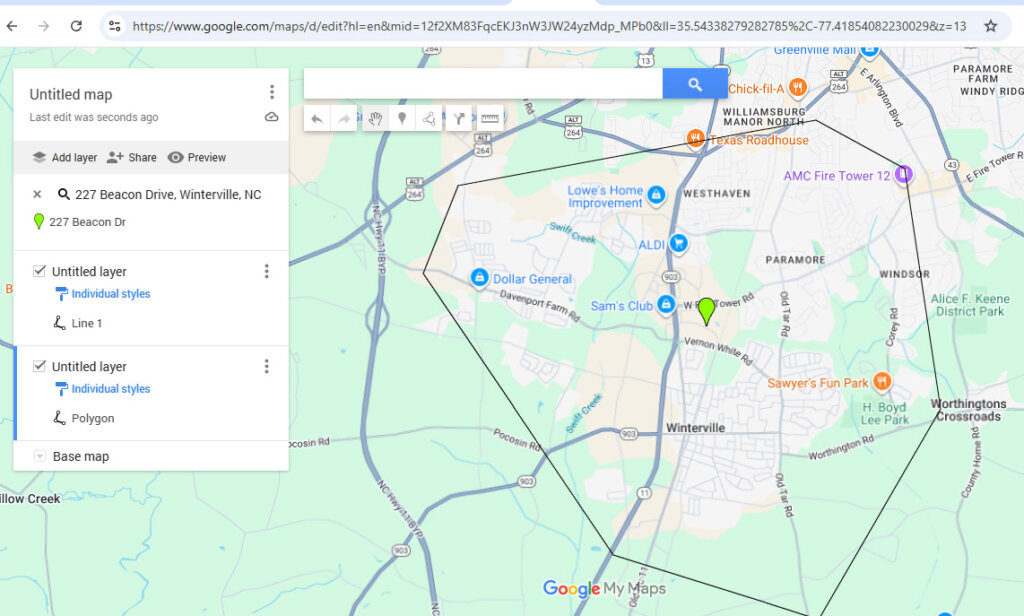
Task: Select the hand pan tool
Action: [374, 119]
